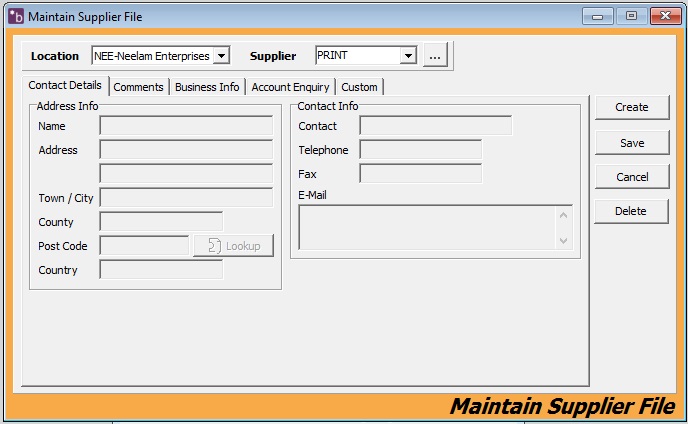Click the E-Mail scrollbar up arrow
This screenshot has width=688, height=424.
[564, 216]
